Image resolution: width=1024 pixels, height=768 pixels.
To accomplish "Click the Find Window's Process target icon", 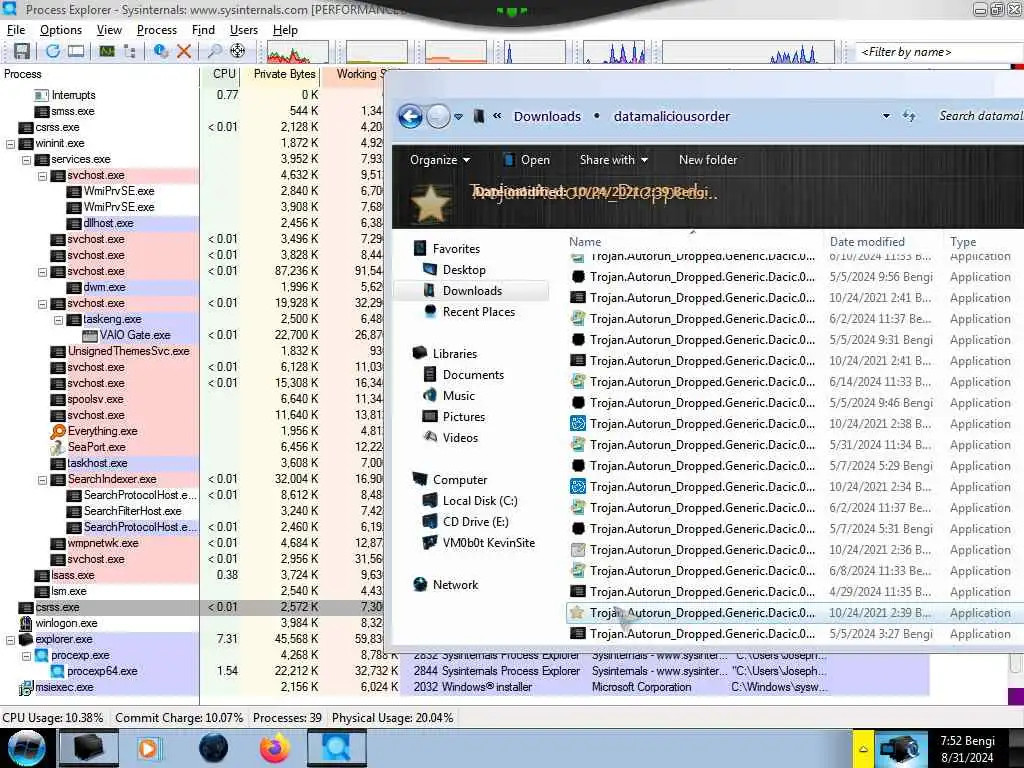I will tap(238, 51).
